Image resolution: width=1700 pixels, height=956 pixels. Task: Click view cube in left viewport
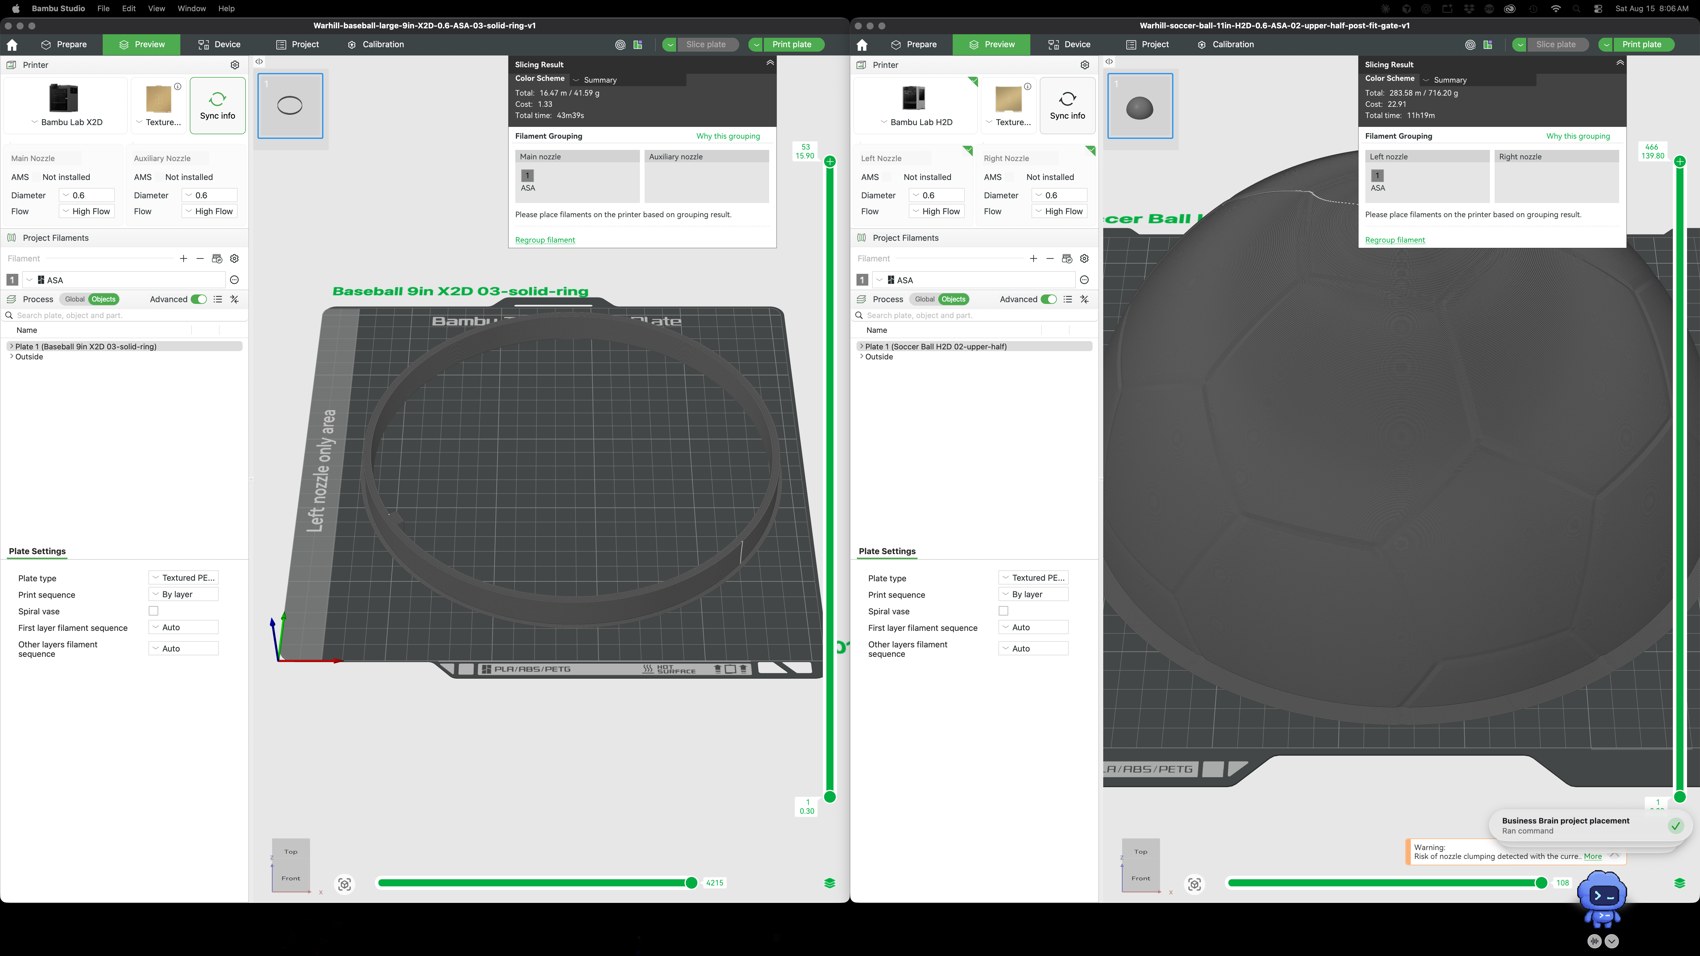pos(291,865)
